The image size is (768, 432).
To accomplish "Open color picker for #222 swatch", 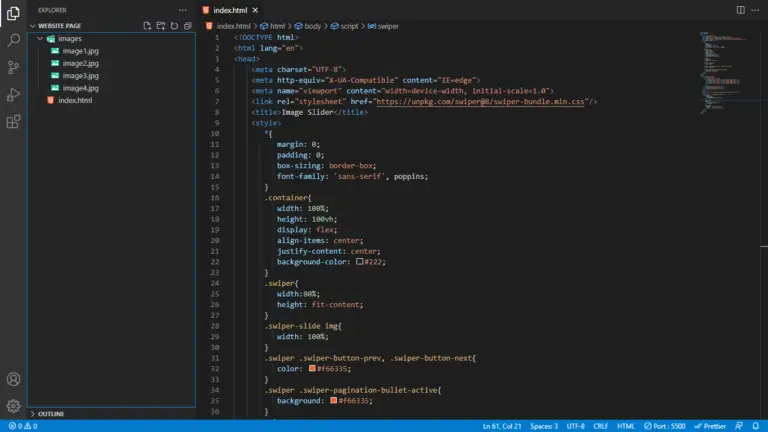I will click(360, 262).
